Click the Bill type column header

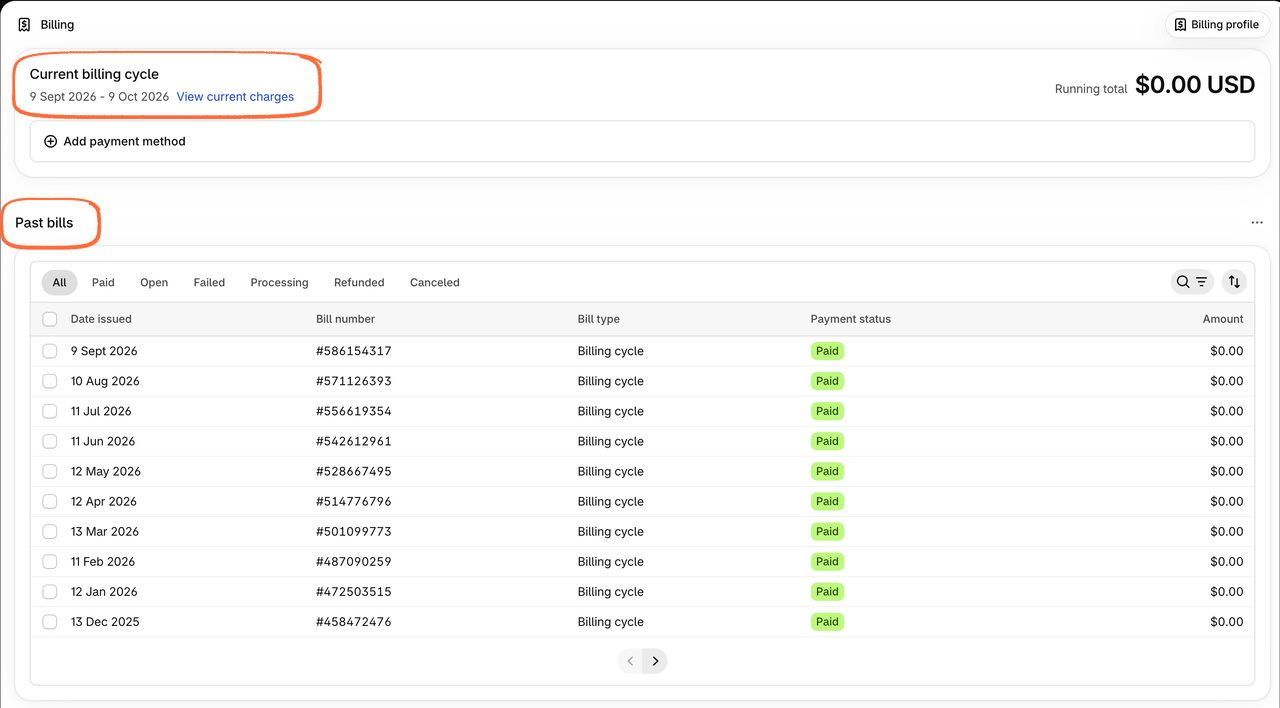point(599,319)
